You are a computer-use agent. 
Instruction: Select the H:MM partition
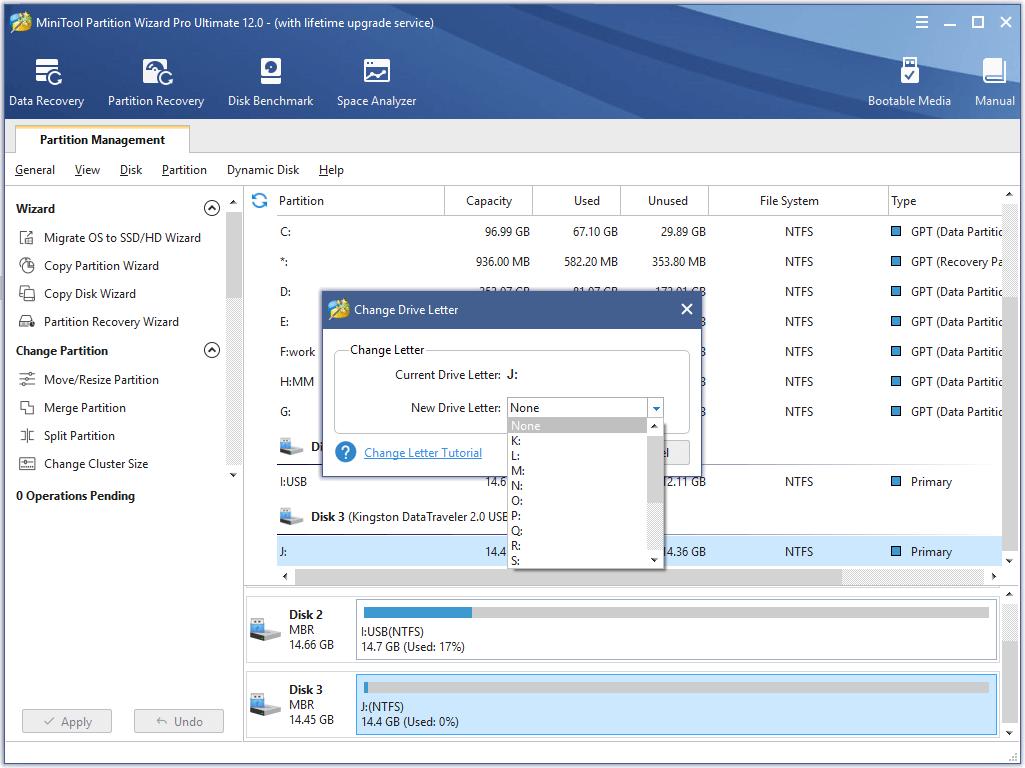click(297, 382)
